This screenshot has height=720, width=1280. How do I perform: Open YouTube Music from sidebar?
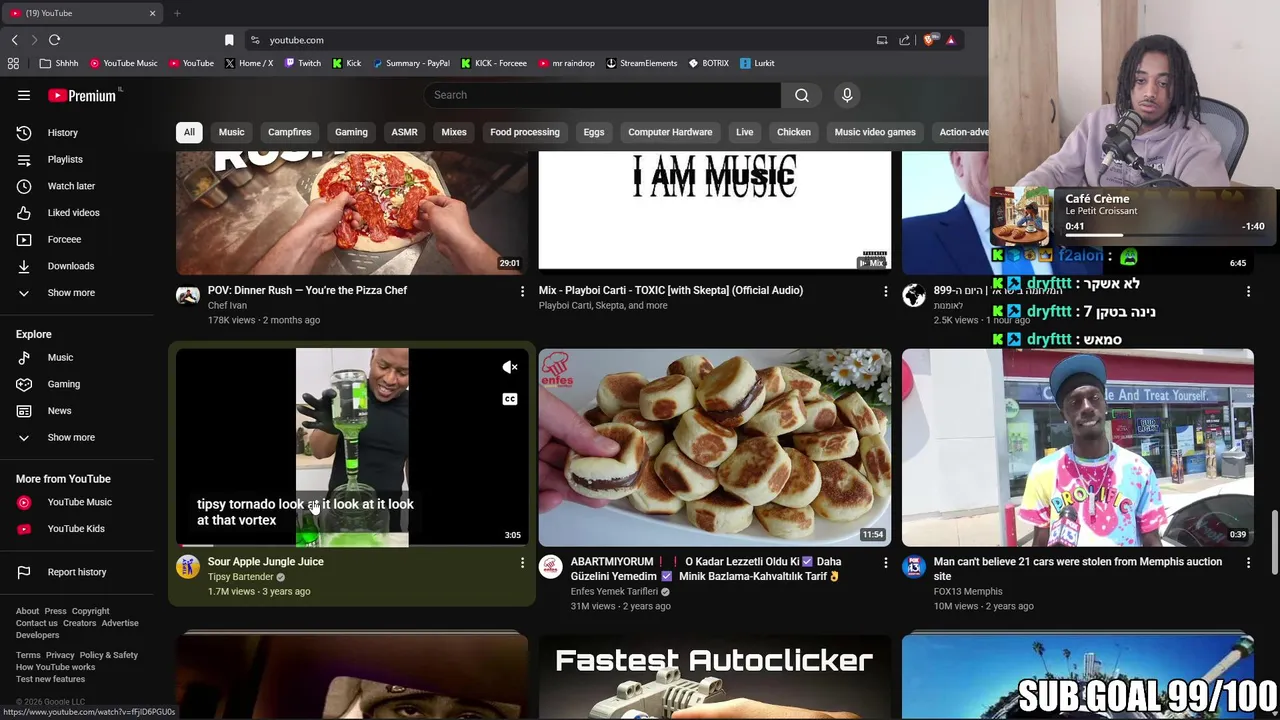click(x=79, y=502)
